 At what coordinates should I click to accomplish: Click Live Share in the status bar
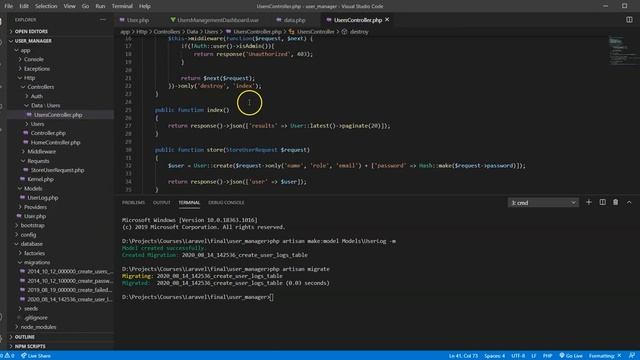coord(36,356)
